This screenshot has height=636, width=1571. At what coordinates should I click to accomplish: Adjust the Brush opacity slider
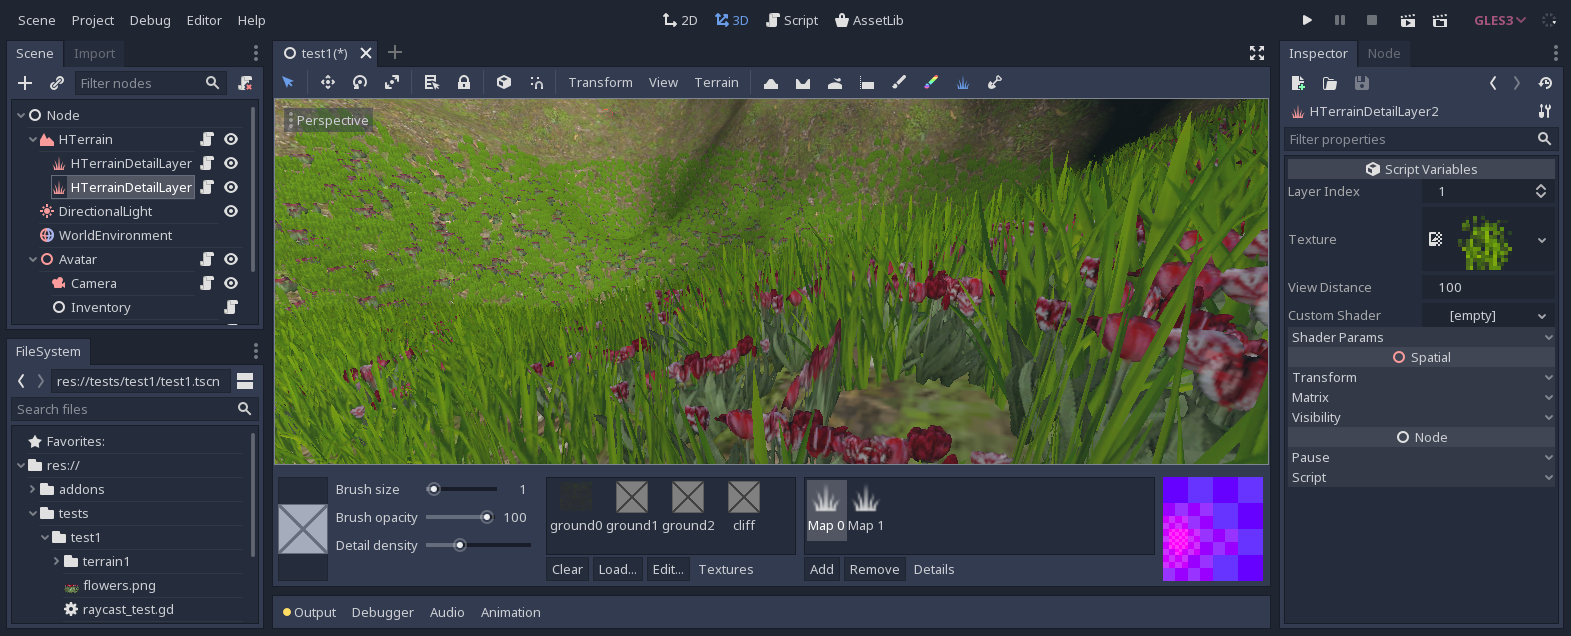coord(460,517)
